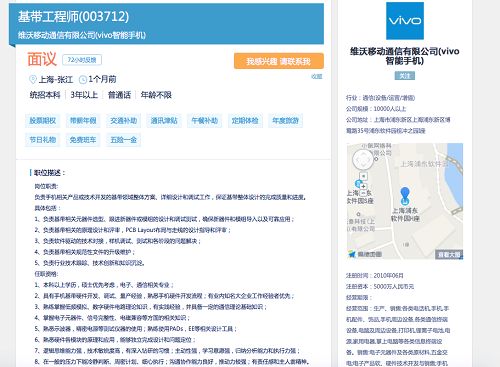The width and height of the screenshot is (500, 367).
Task: Click the 带薪年假 benefit tag
Action: (83, 120)
